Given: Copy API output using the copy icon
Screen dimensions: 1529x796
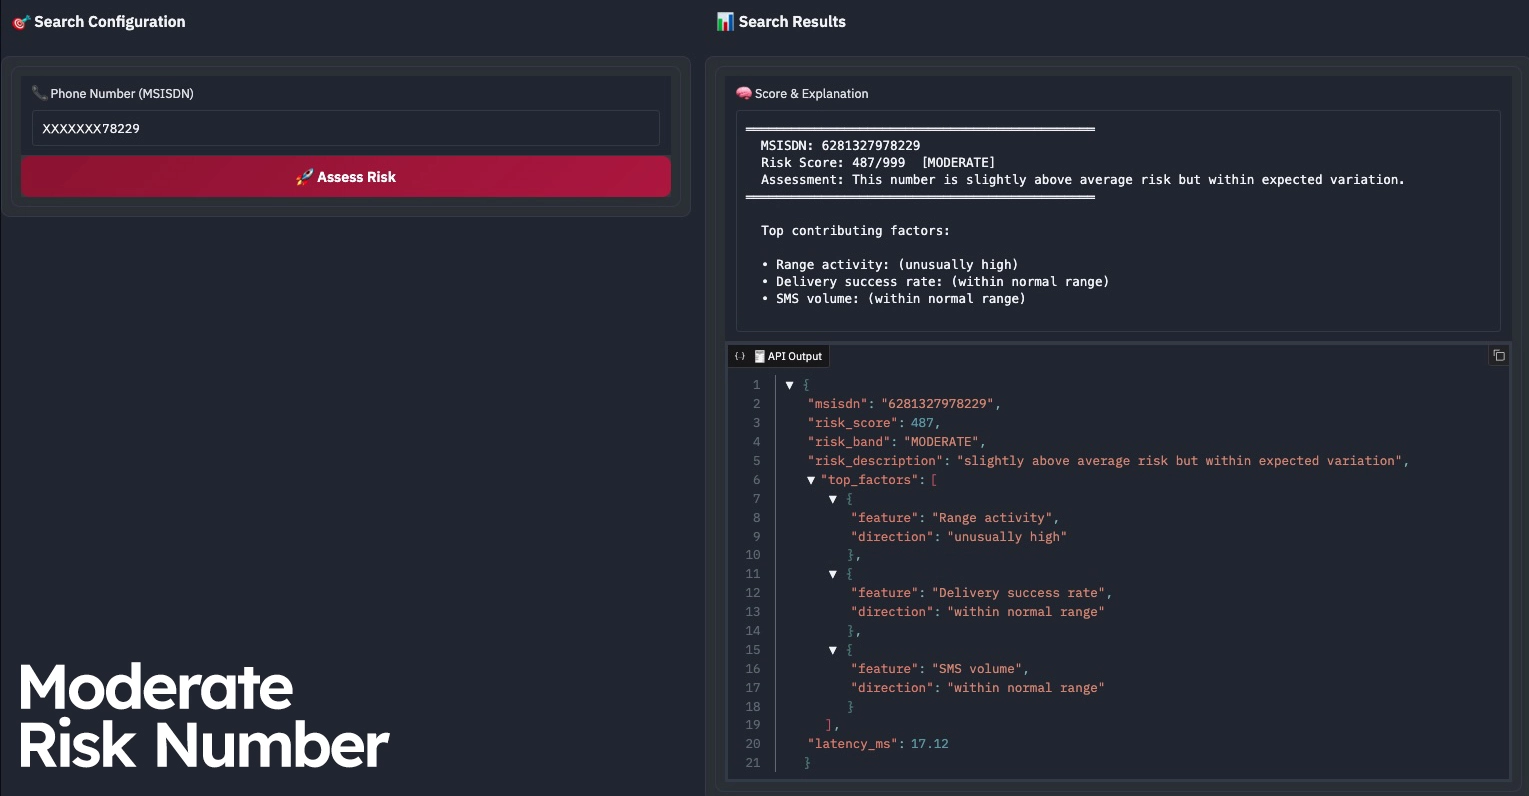Looking at the screenshot, I should [x=1498, y=356].
